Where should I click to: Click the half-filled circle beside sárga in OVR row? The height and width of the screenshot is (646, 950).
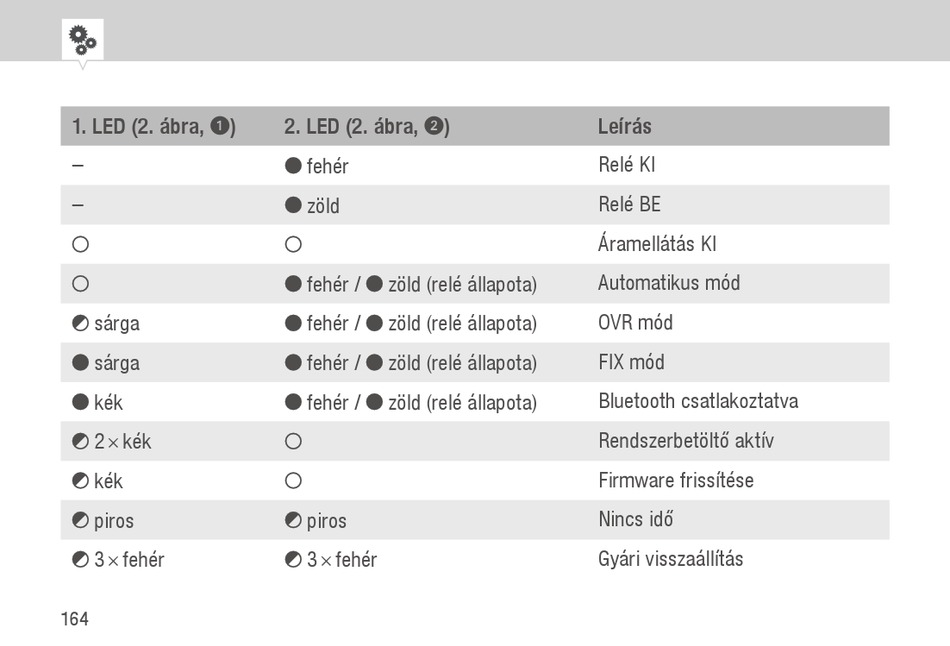[x=81, y=323]
